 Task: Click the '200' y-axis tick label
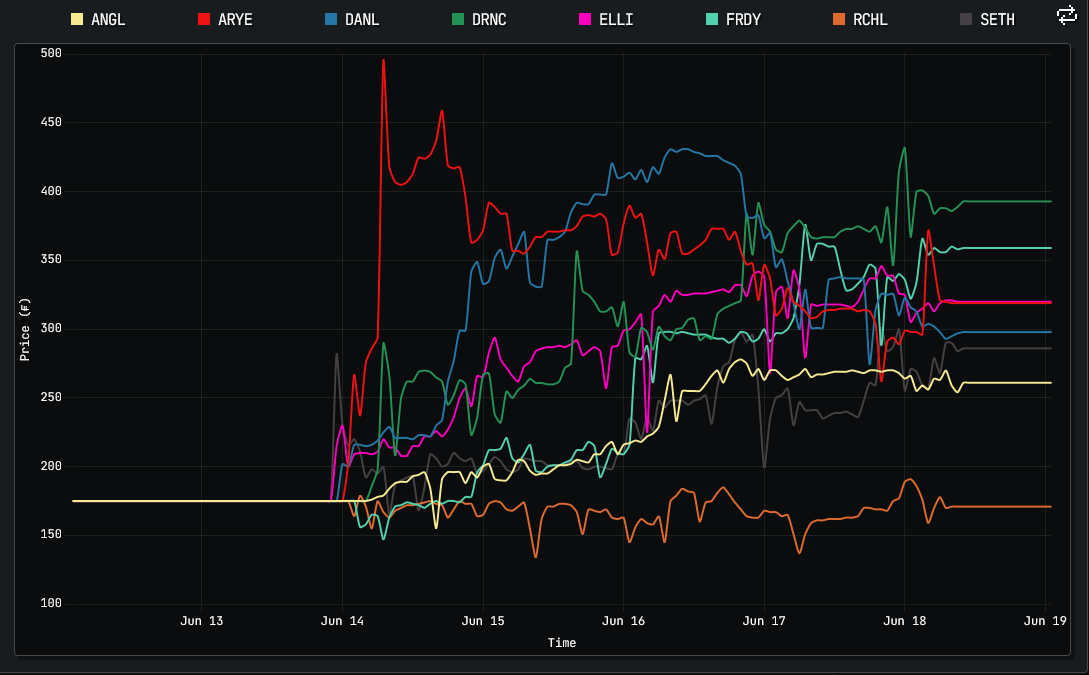tap(51, 466)
